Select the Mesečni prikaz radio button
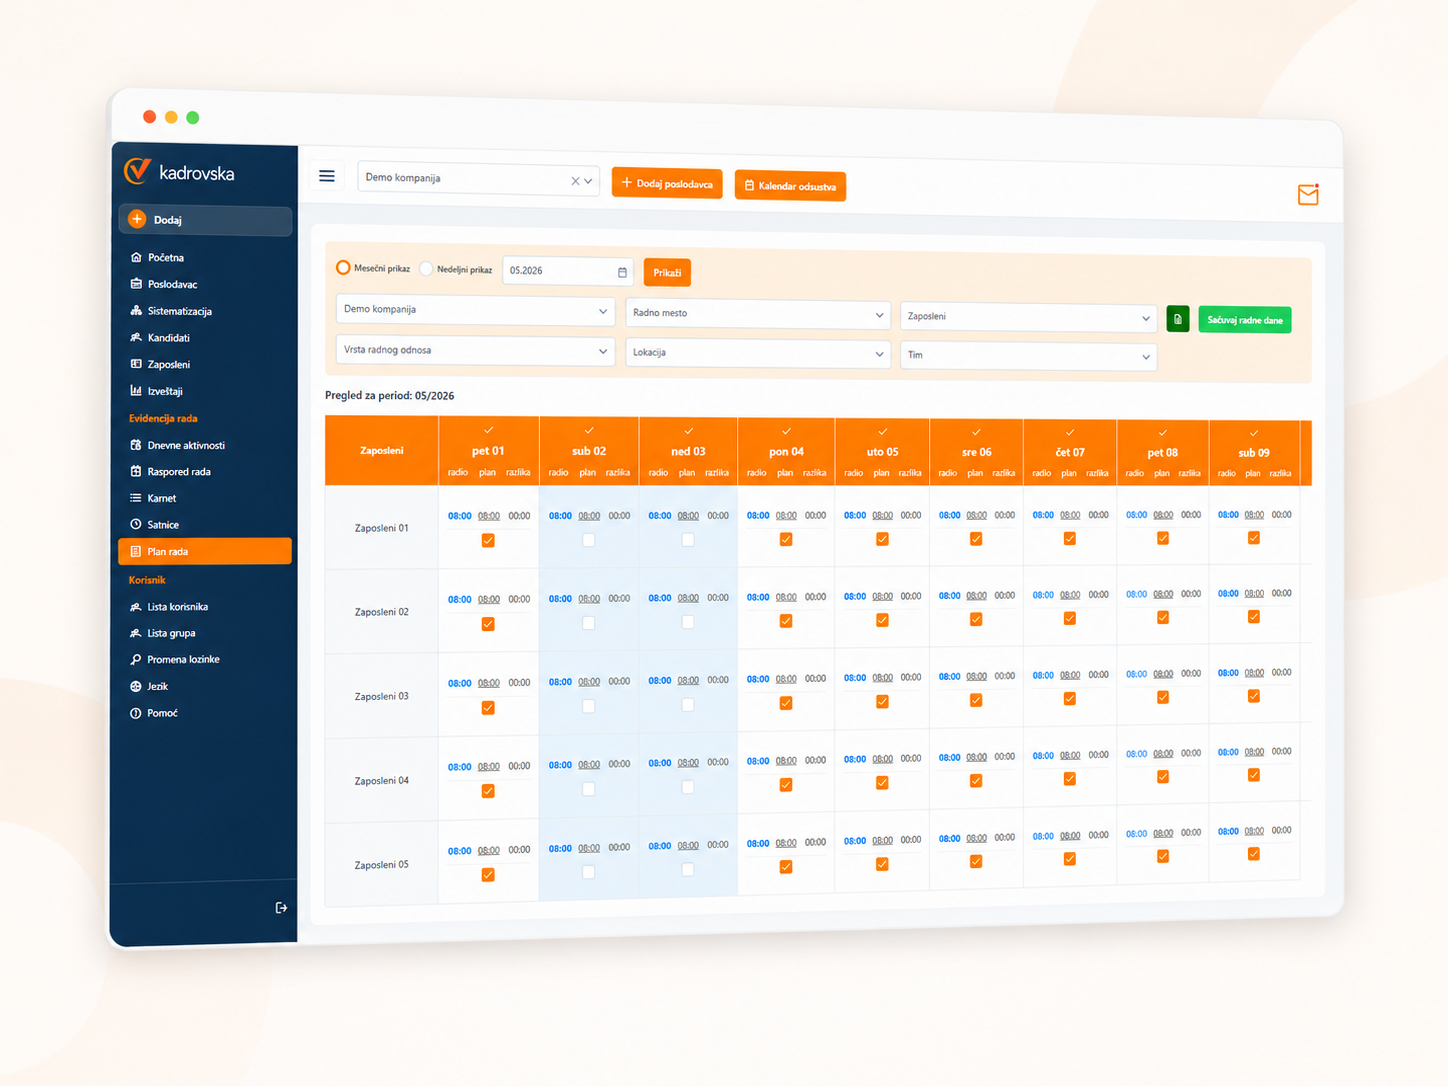 click(343, 267)
